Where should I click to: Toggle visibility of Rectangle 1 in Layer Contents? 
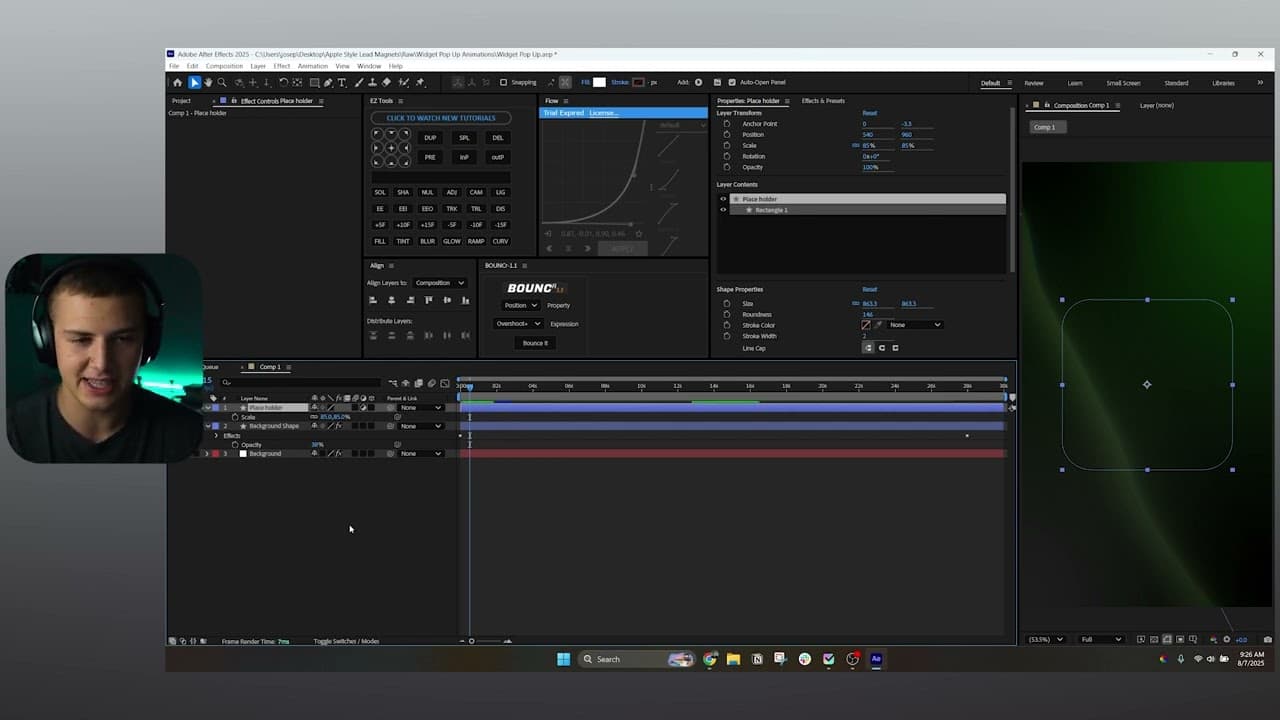point(723,210)
